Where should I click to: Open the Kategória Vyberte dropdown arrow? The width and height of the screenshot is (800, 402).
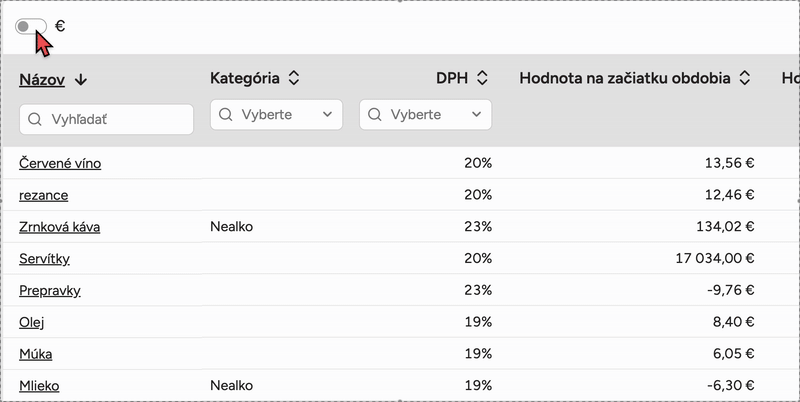click(328, 115)
